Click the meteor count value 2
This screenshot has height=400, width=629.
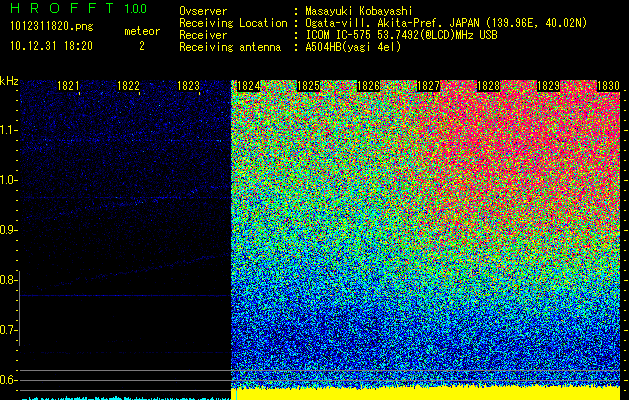click(x=142, y=46)
